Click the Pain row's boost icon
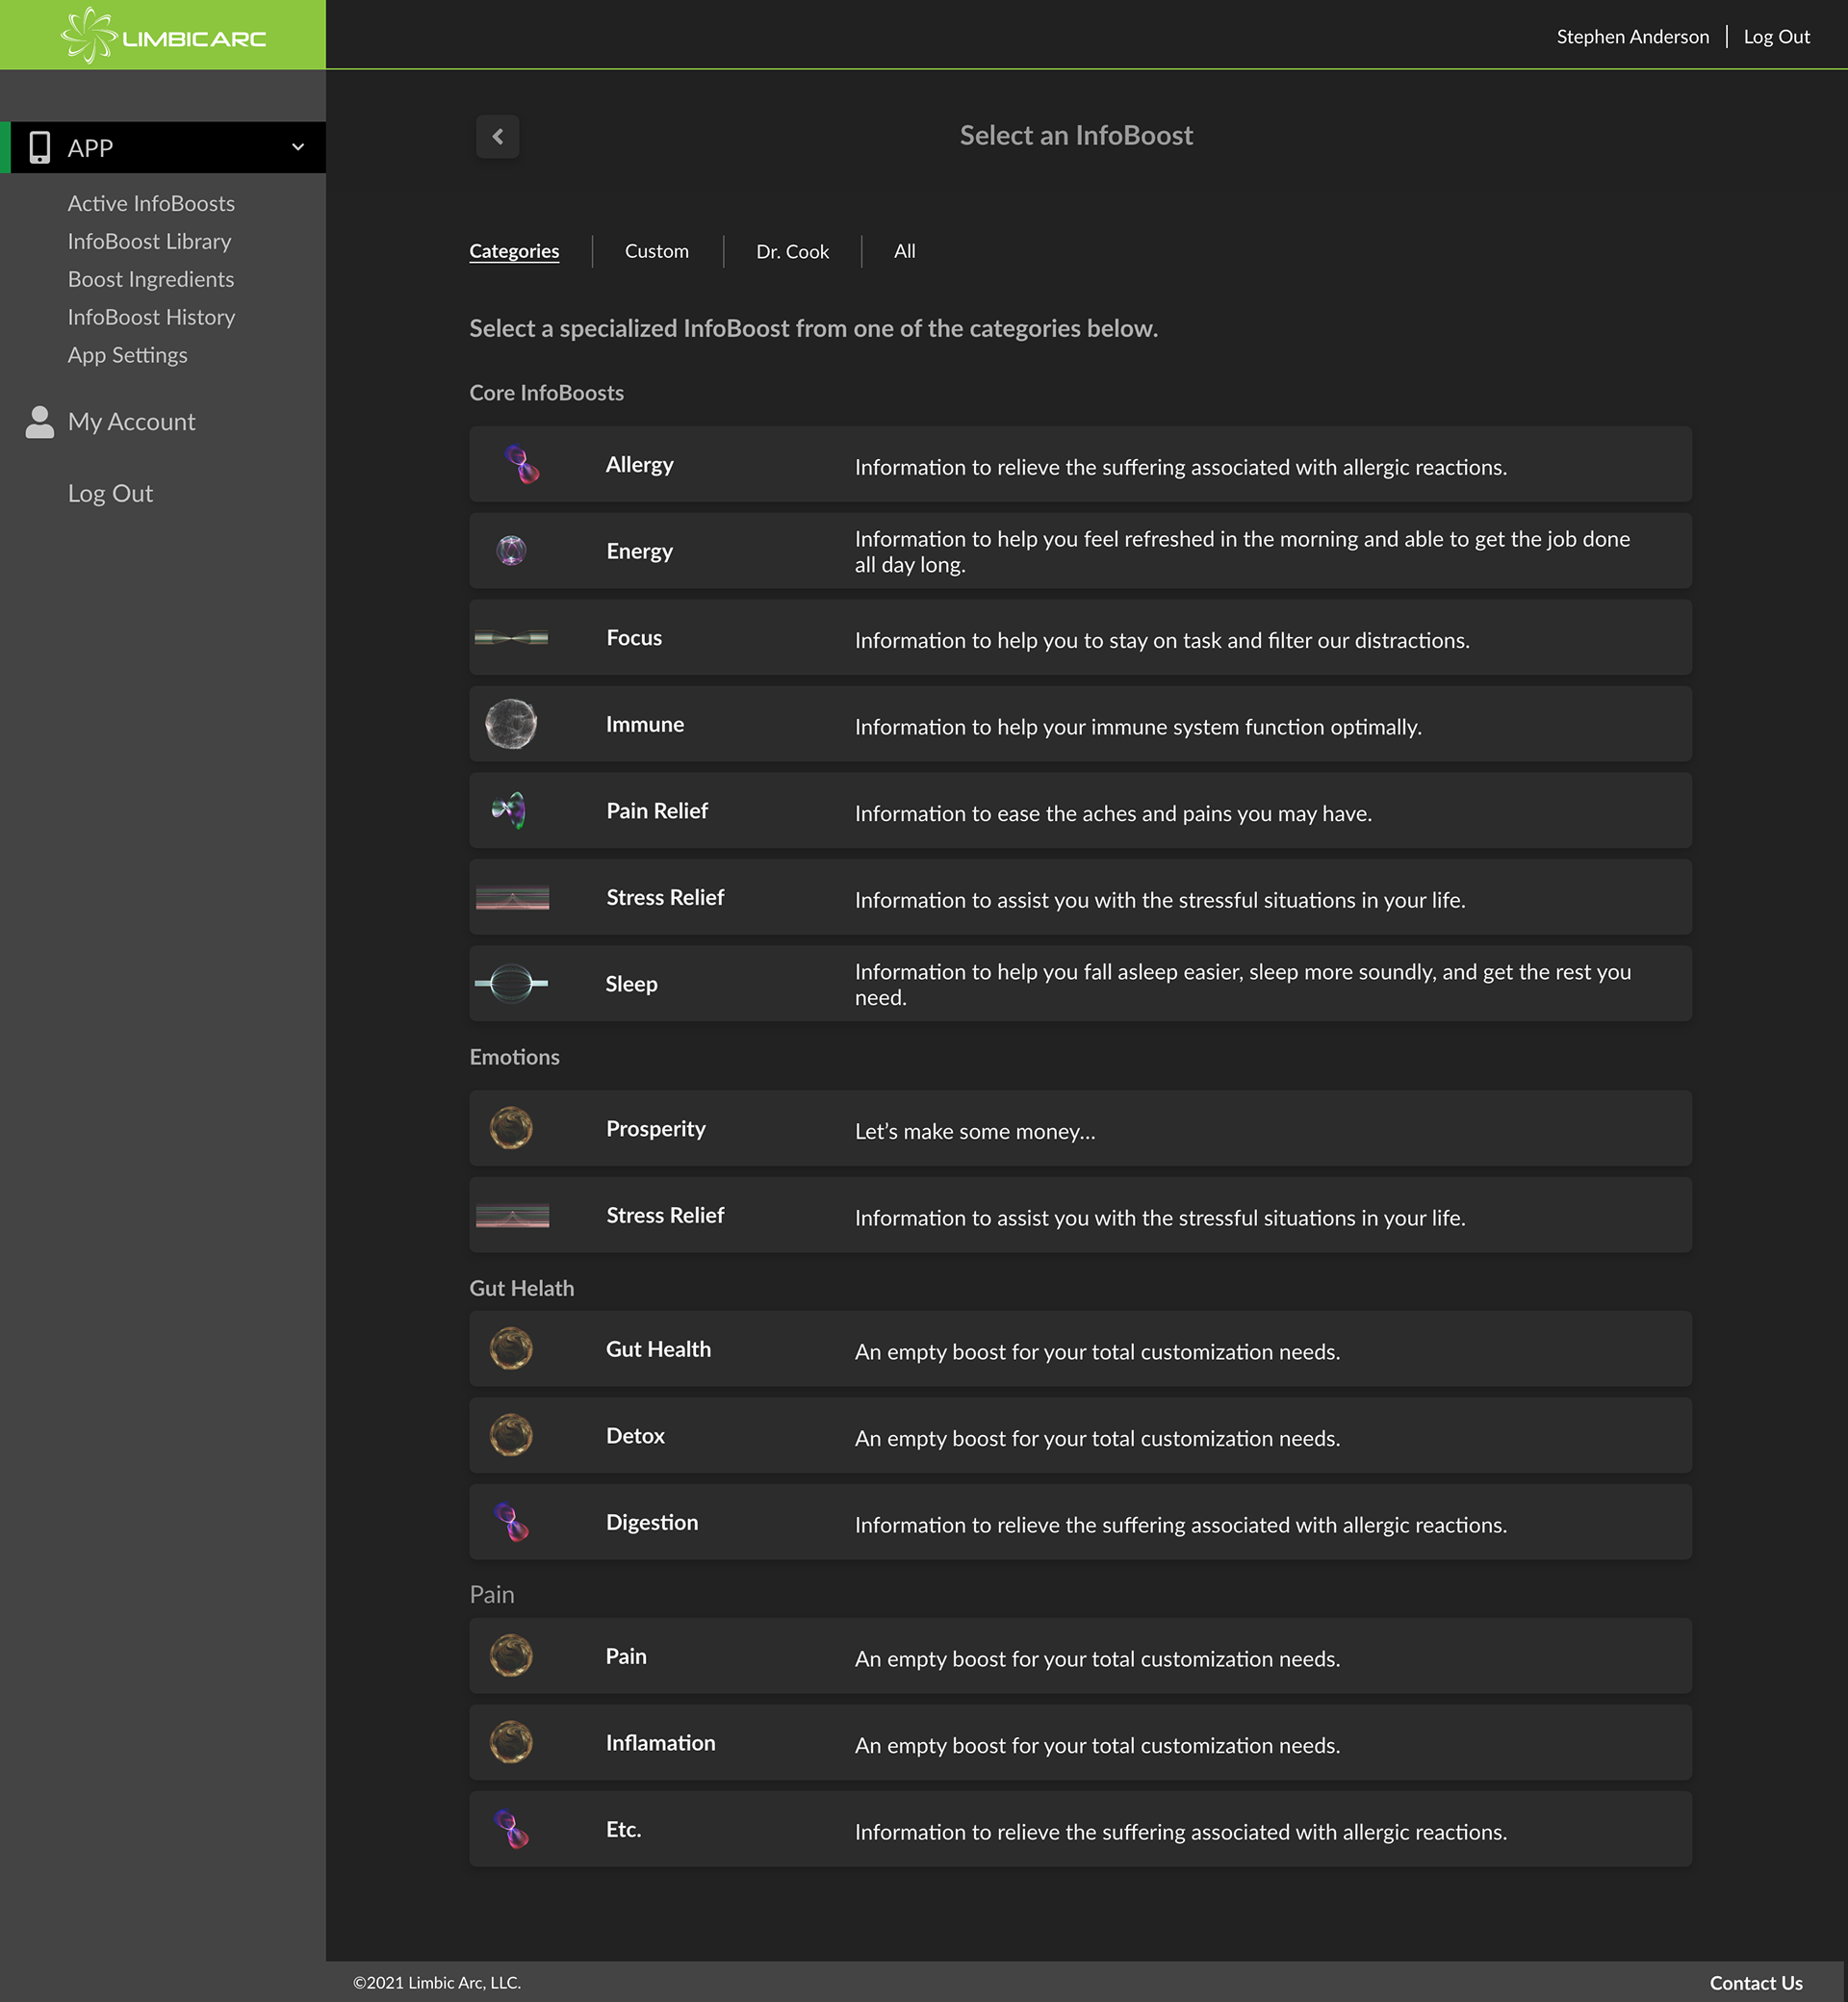Viewport: 1848px width, 2002px height. coord(511,1655)
